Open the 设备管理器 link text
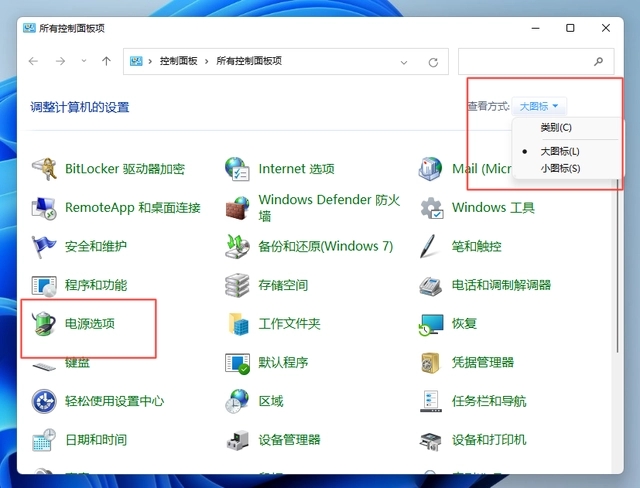The height and width of the screenshot is (488, 640). 289,440
